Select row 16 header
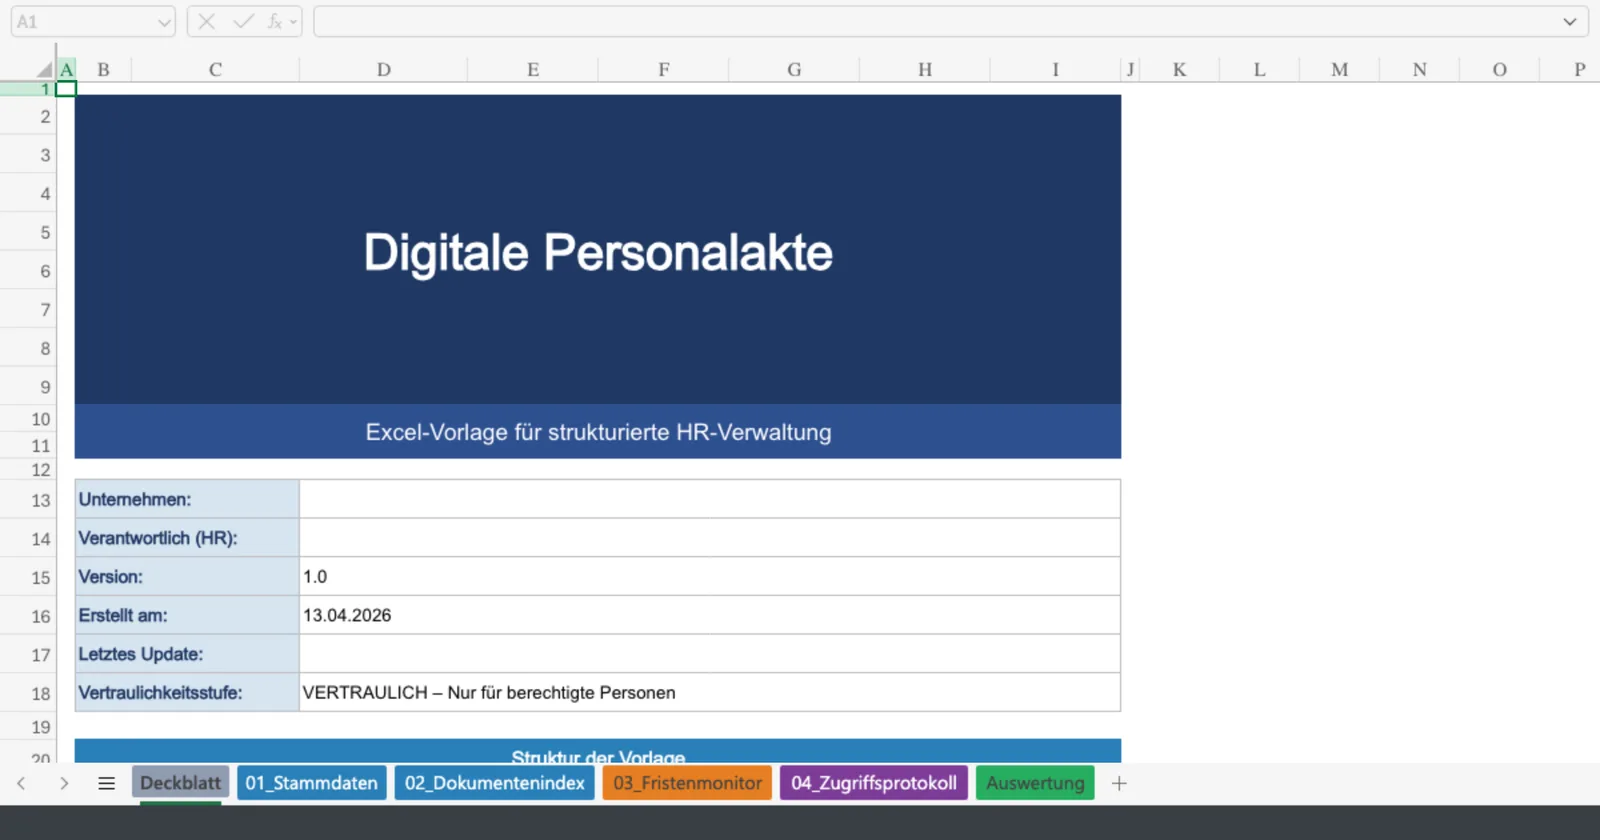The image size is (1600, 840). [x=28, y=616]
